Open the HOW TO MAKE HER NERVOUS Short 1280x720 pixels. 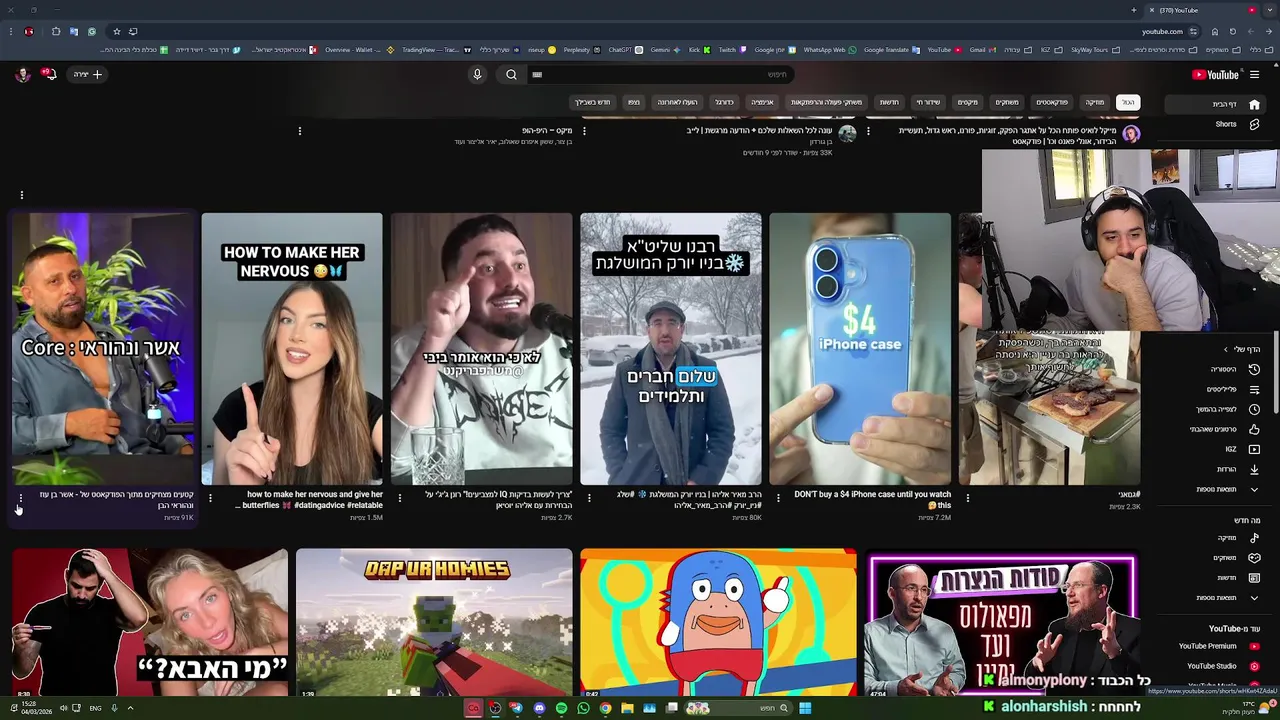coord(292,348)
